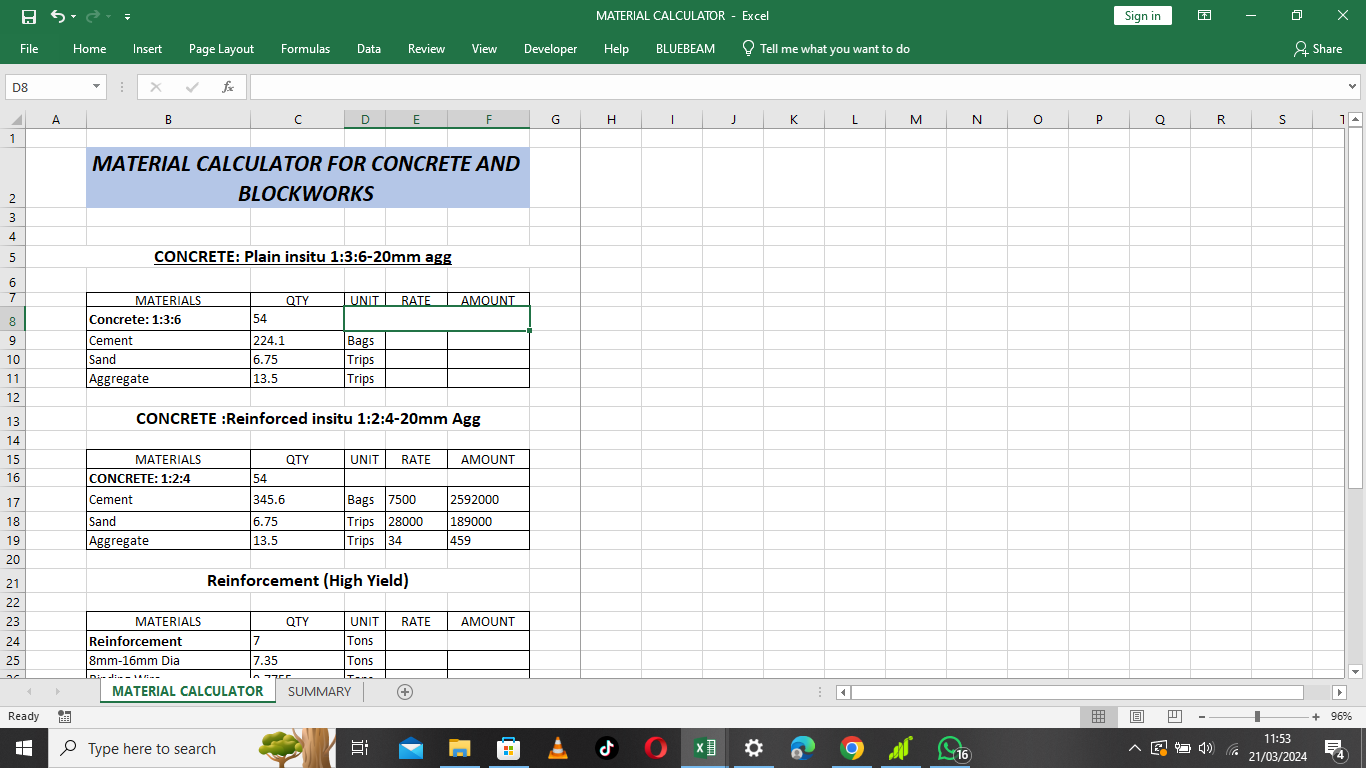Click the macro record icon in status bar
The width and height of the screenshot is (1366, 768).
pos(65,716)
